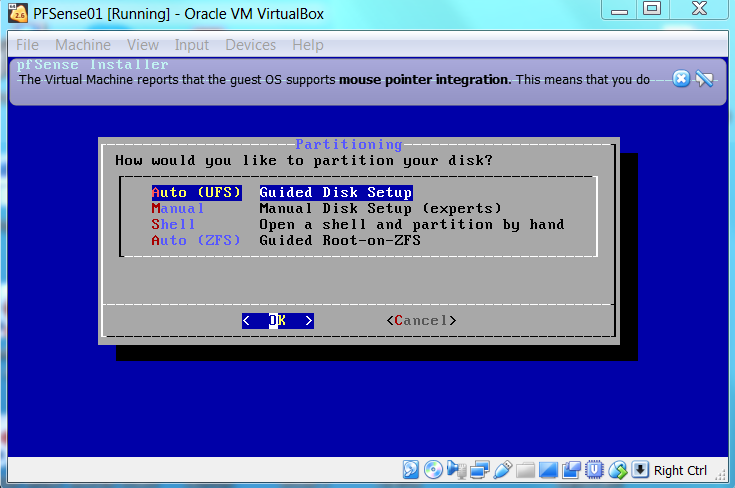Select the OK button in Partitioning dialog
The width and height of the screenshot is (735, 488).
coord(278,321)
